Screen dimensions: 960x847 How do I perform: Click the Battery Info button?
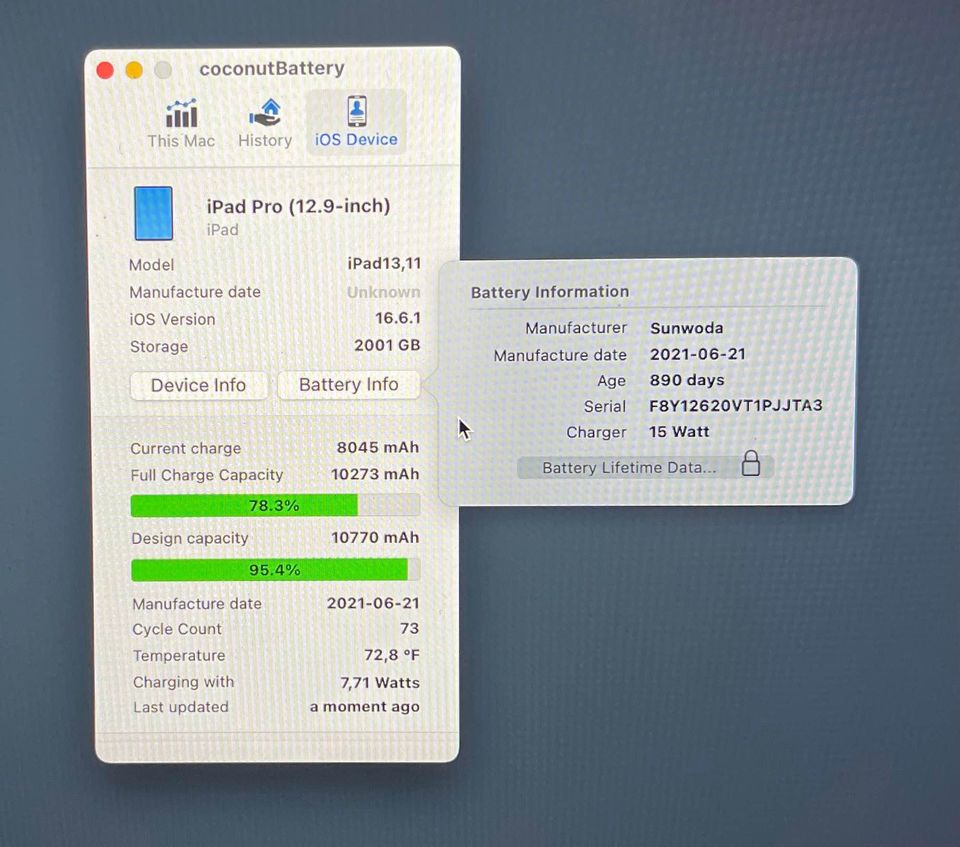tap(348, 385)
